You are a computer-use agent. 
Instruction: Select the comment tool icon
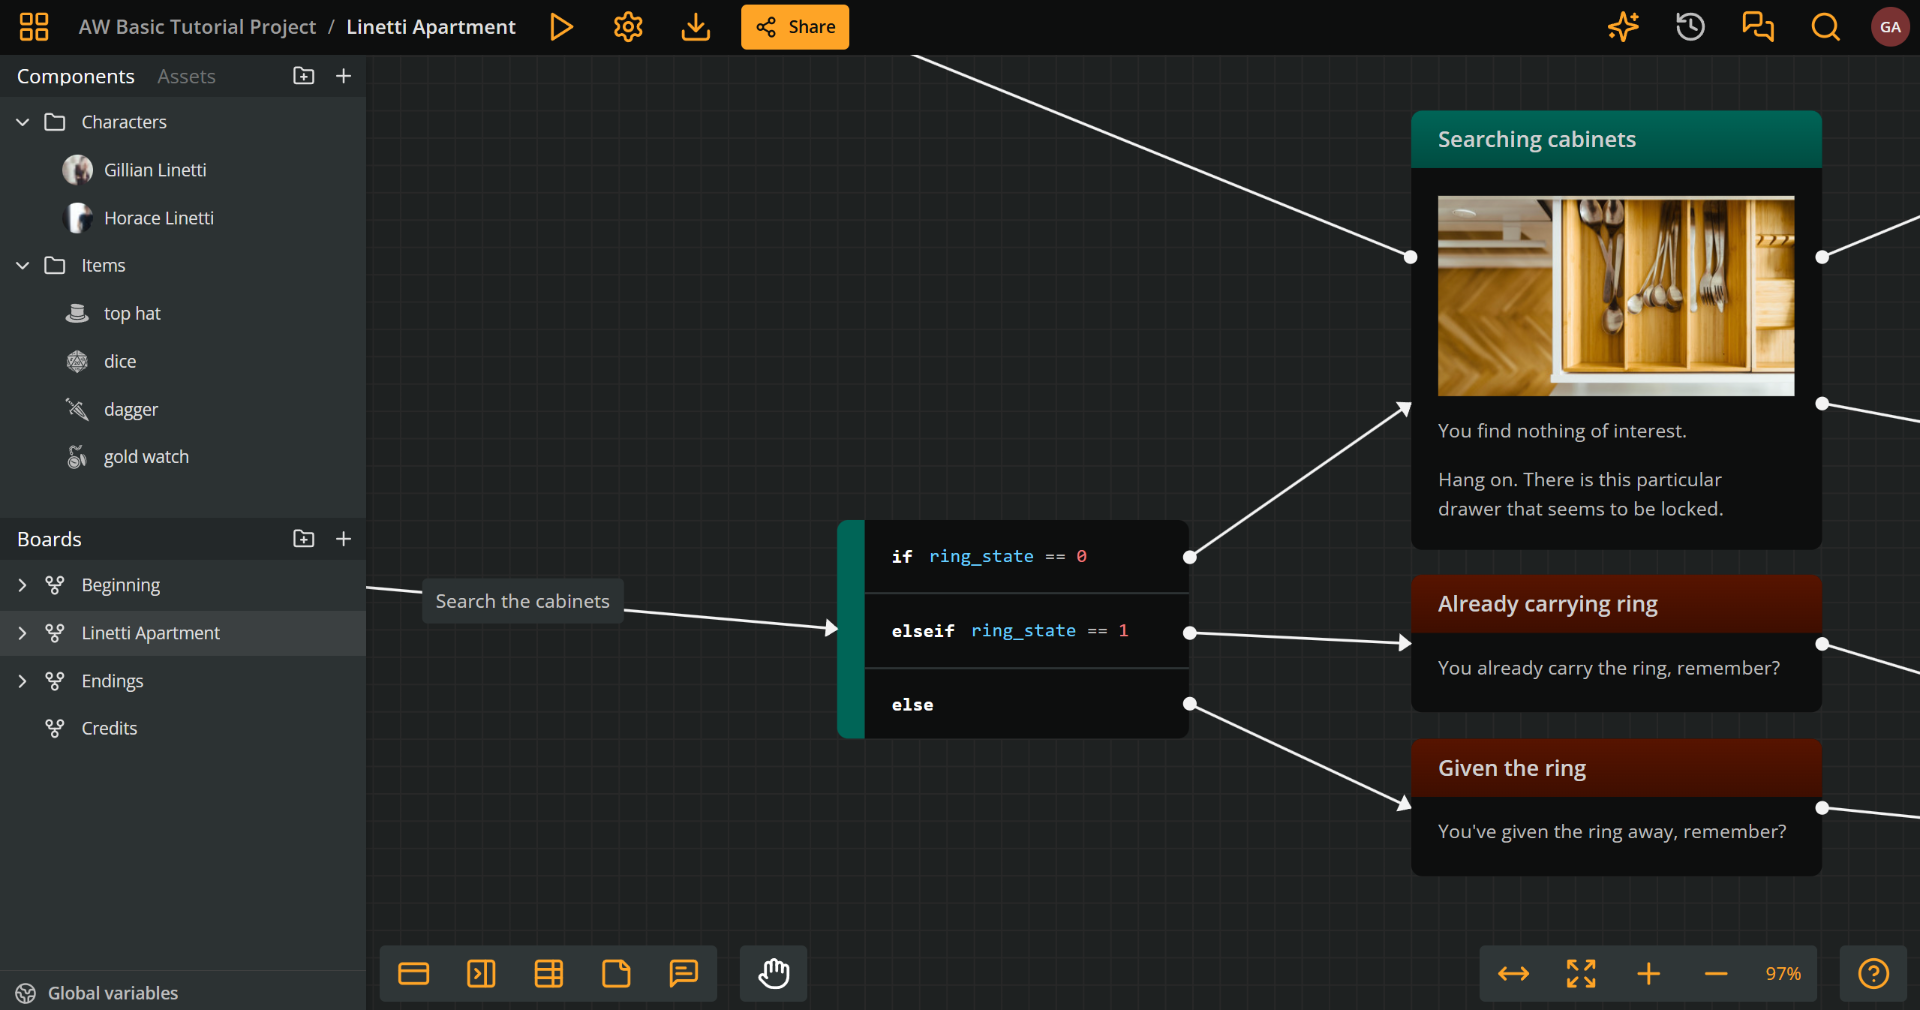(683, 973)
